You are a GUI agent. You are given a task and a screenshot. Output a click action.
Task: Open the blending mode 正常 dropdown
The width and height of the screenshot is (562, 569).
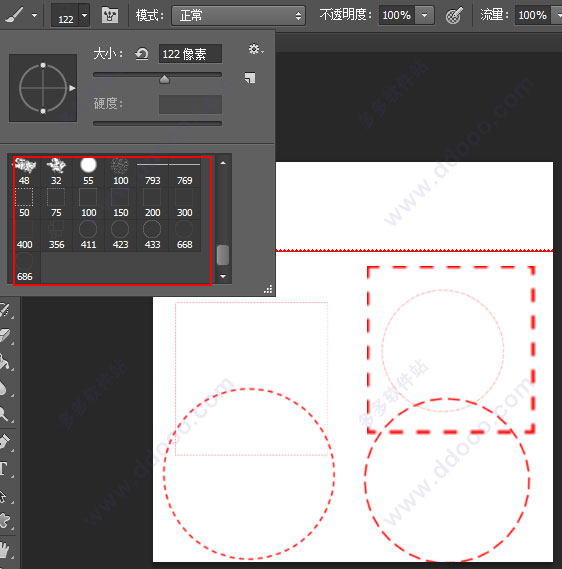point(238,16)
